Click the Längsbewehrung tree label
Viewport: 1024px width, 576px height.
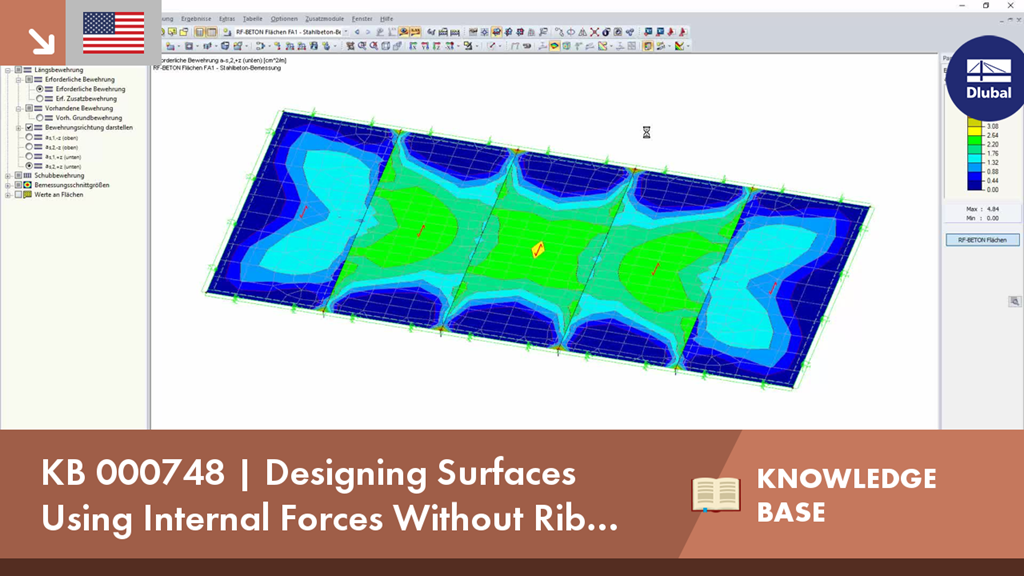coord(59,70)
